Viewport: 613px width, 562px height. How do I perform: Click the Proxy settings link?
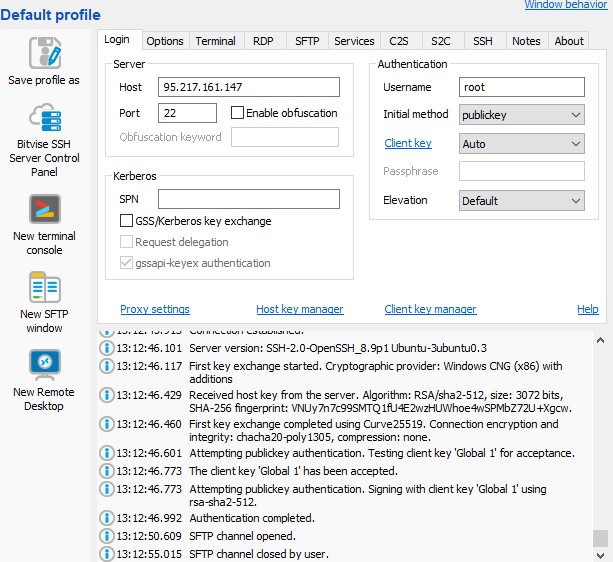[154, 309]
